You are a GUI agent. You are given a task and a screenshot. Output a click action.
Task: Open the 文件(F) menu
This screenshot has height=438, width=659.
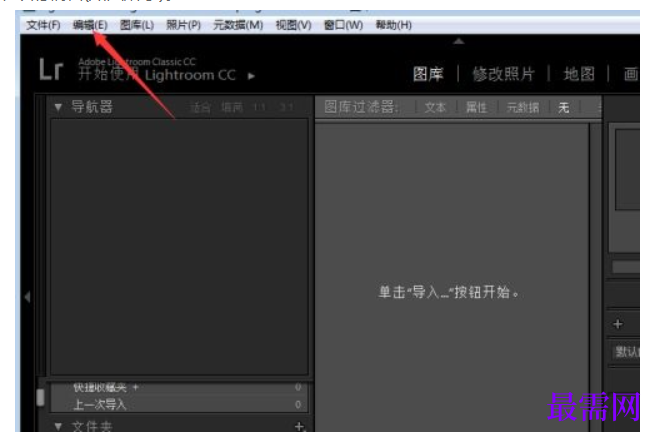[43, 25]
